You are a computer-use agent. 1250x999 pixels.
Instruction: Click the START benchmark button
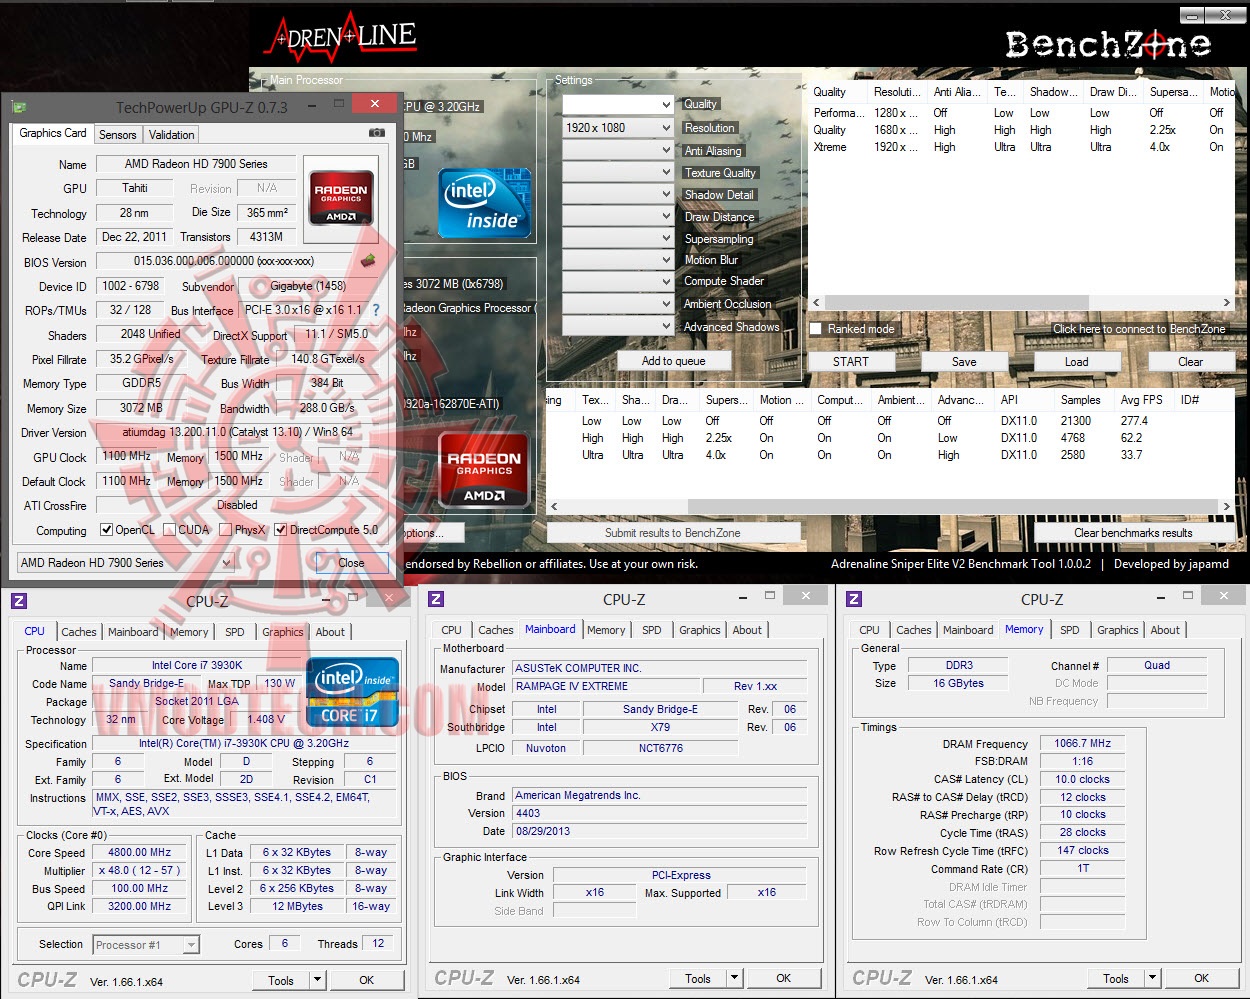tap(851, 362)
